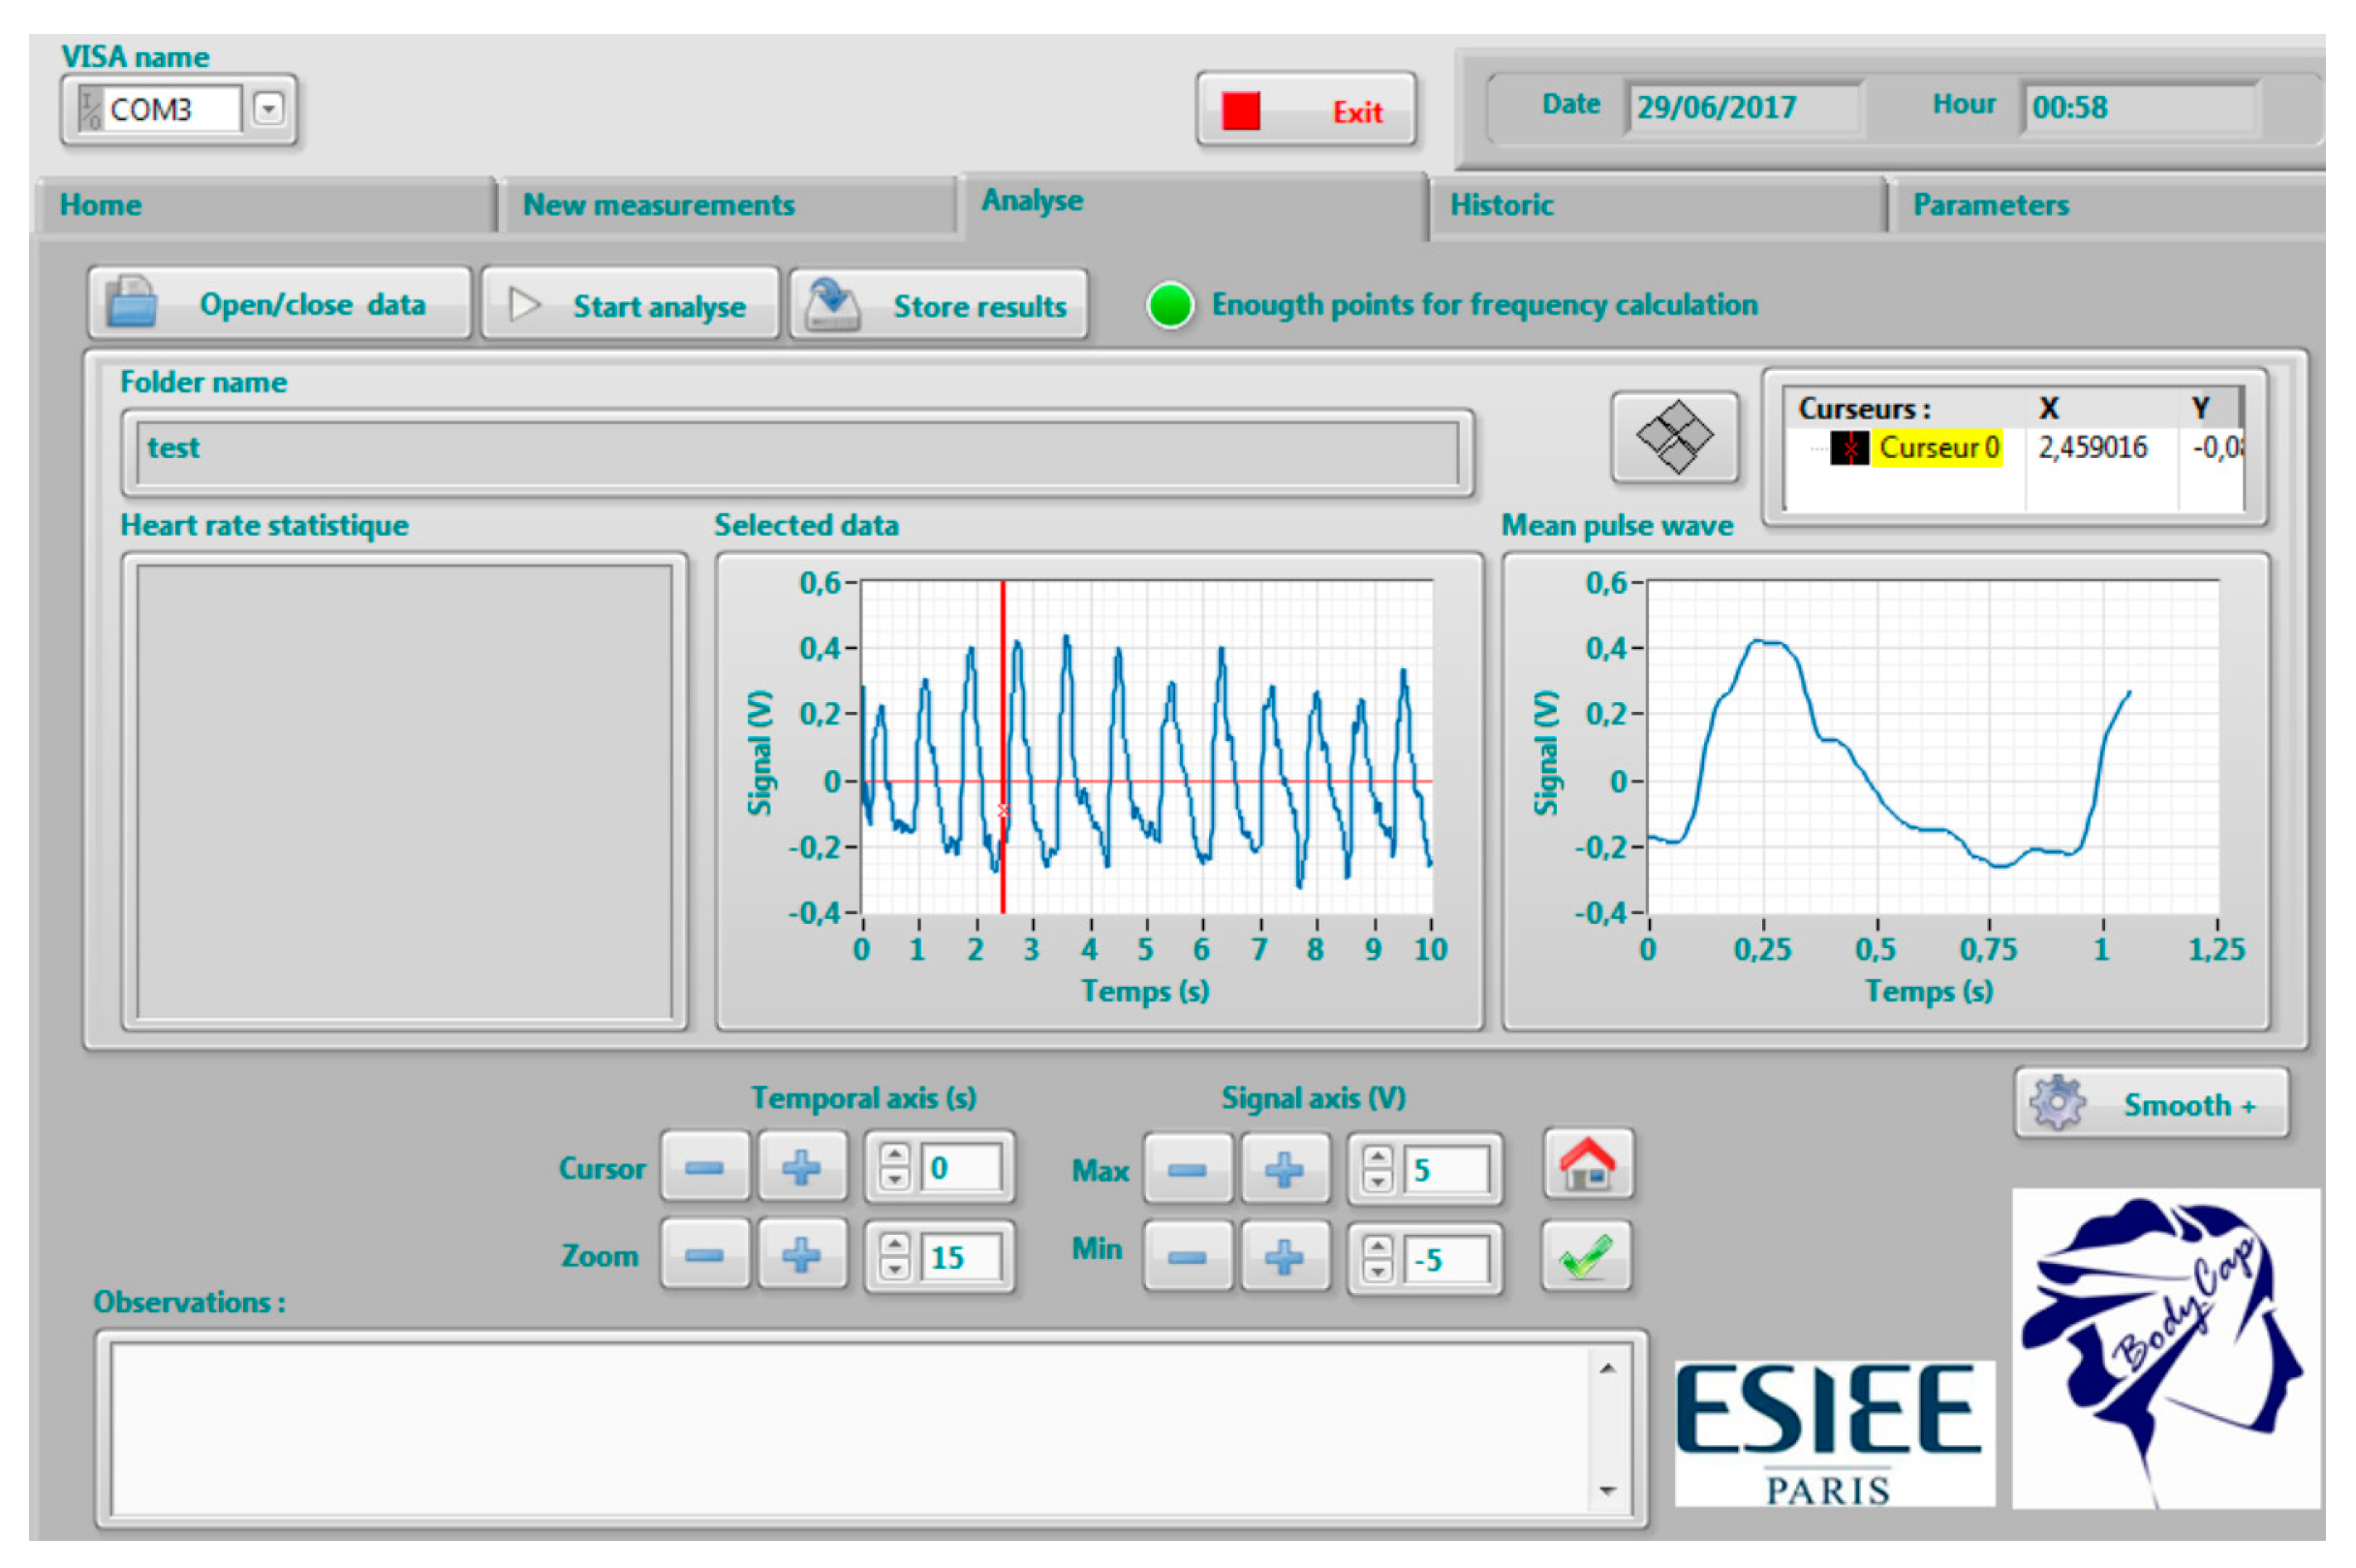Click the red Exit button
Image resolution: width=2356 pixels, height=1568 pixels.
pos(1305,110)
